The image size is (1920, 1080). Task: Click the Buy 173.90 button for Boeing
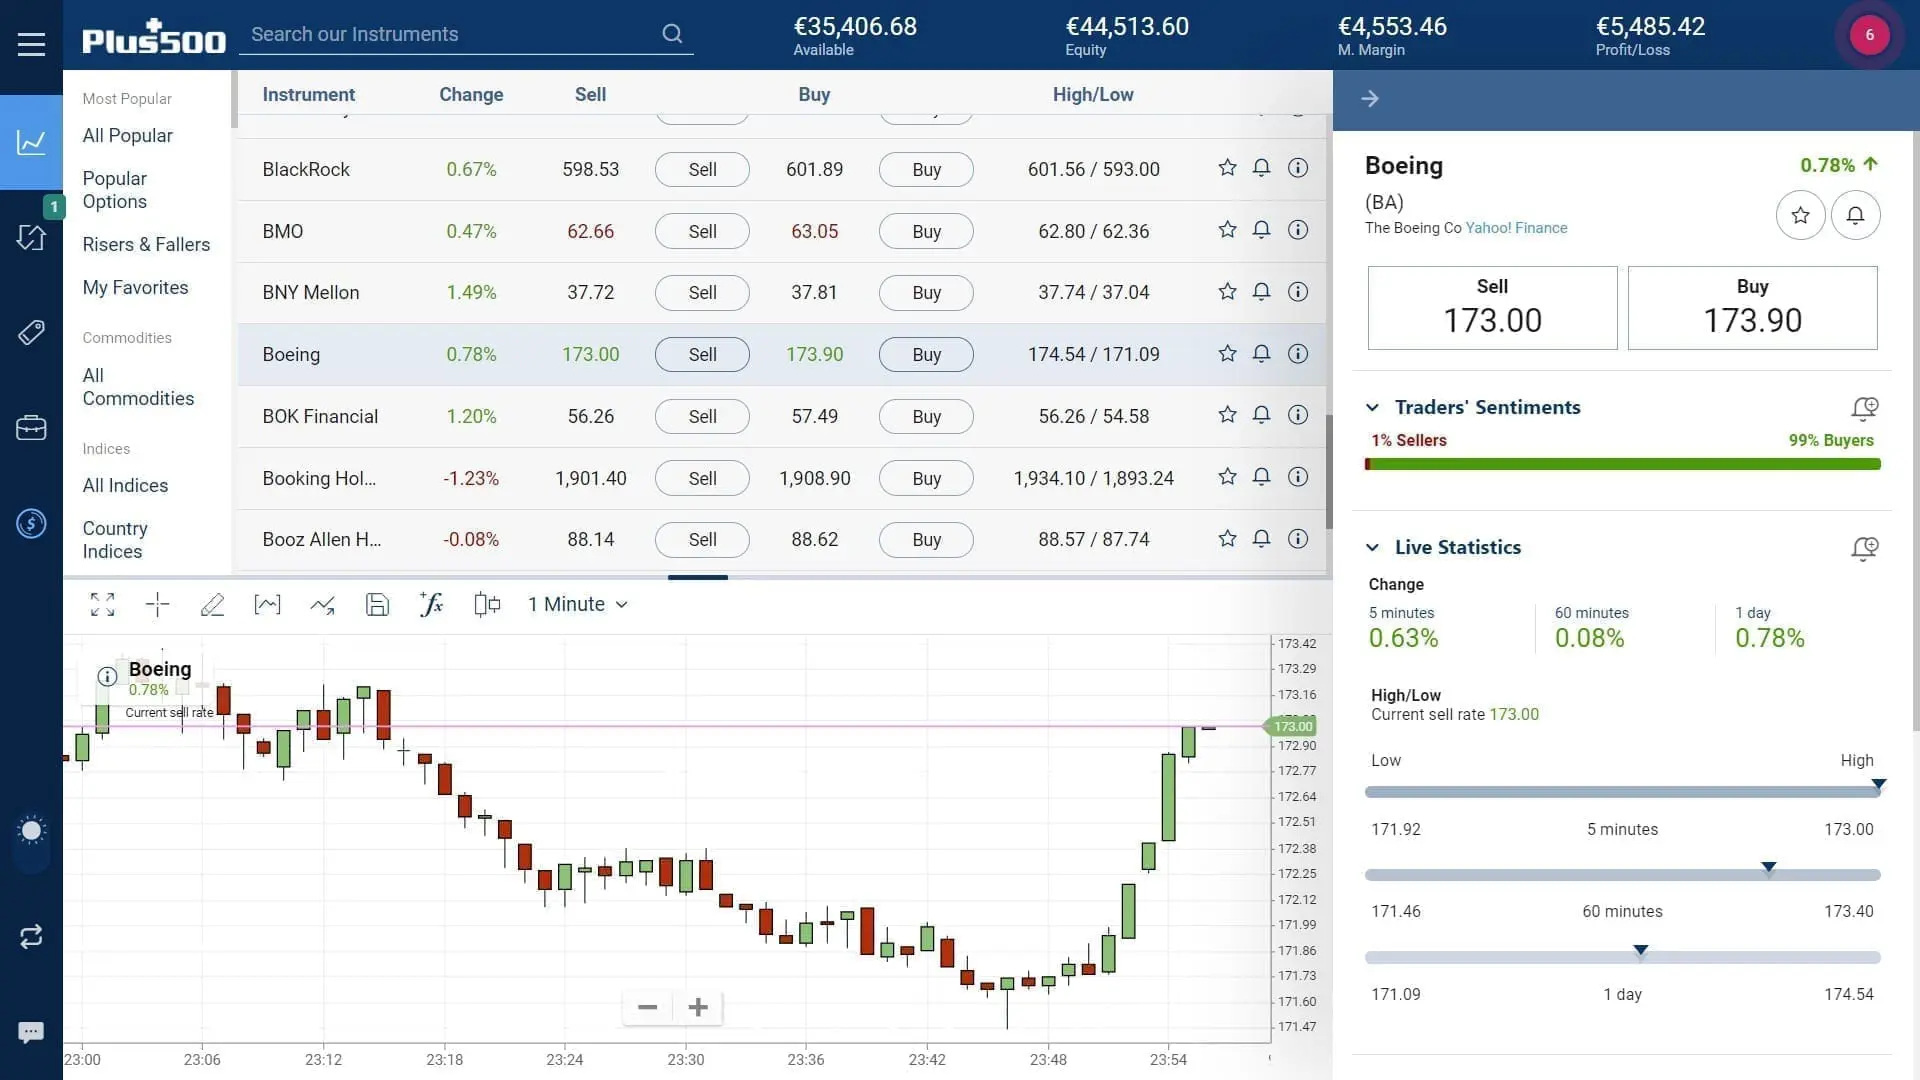coord(925,354)
